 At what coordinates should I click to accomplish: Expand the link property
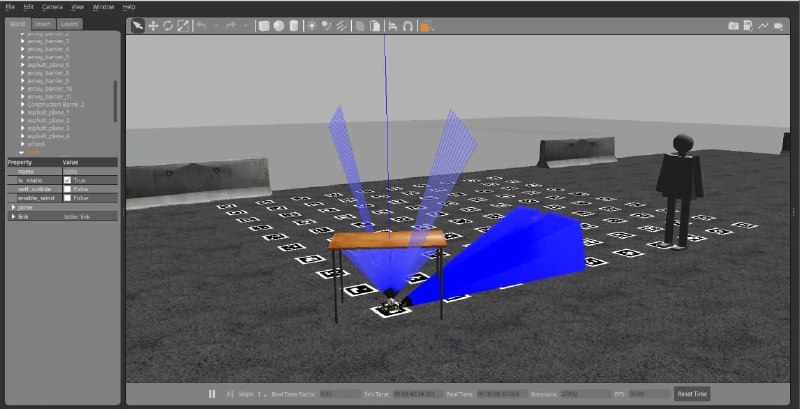tap(13, 217)
